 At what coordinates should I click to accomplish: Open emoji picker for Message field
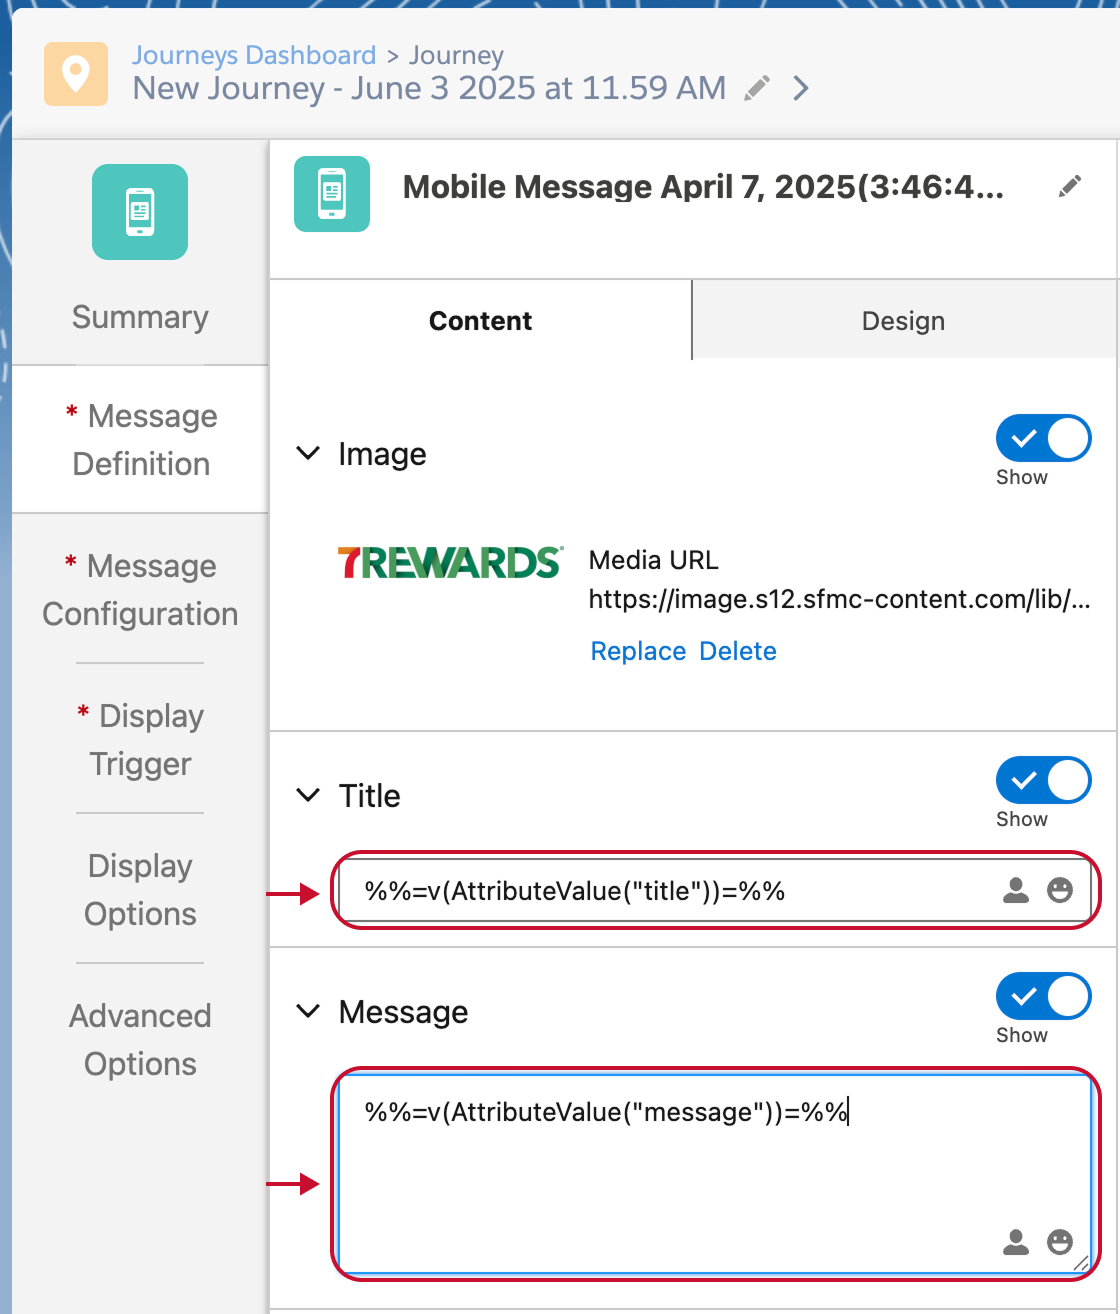click(1060, 1242)
